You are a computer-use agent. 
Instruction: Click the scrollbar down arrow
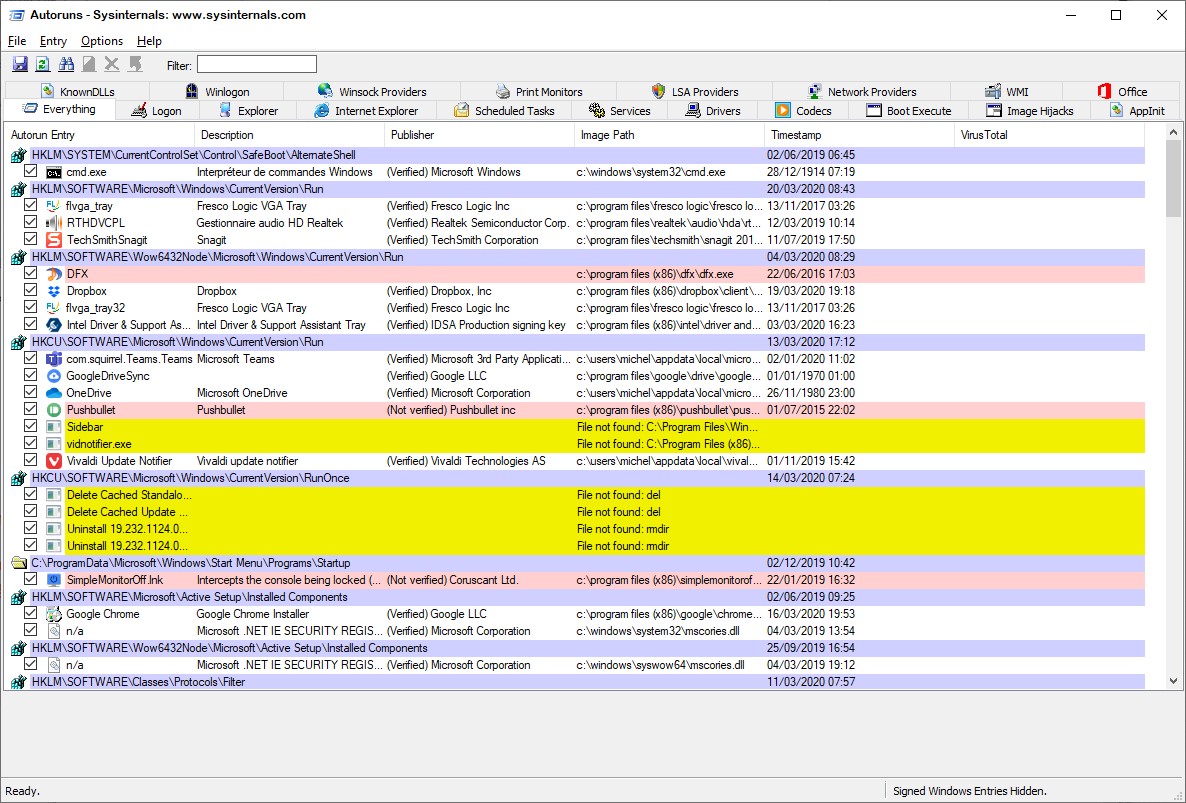point(1173,681)
